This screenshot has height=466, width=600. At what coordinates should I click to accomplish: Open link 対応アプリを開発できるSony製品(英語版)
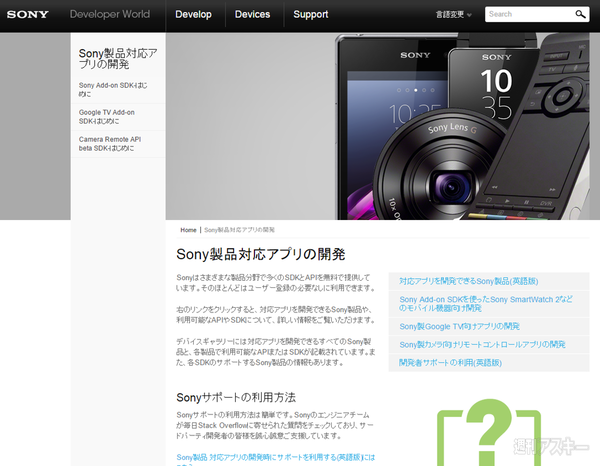point(469,281)
